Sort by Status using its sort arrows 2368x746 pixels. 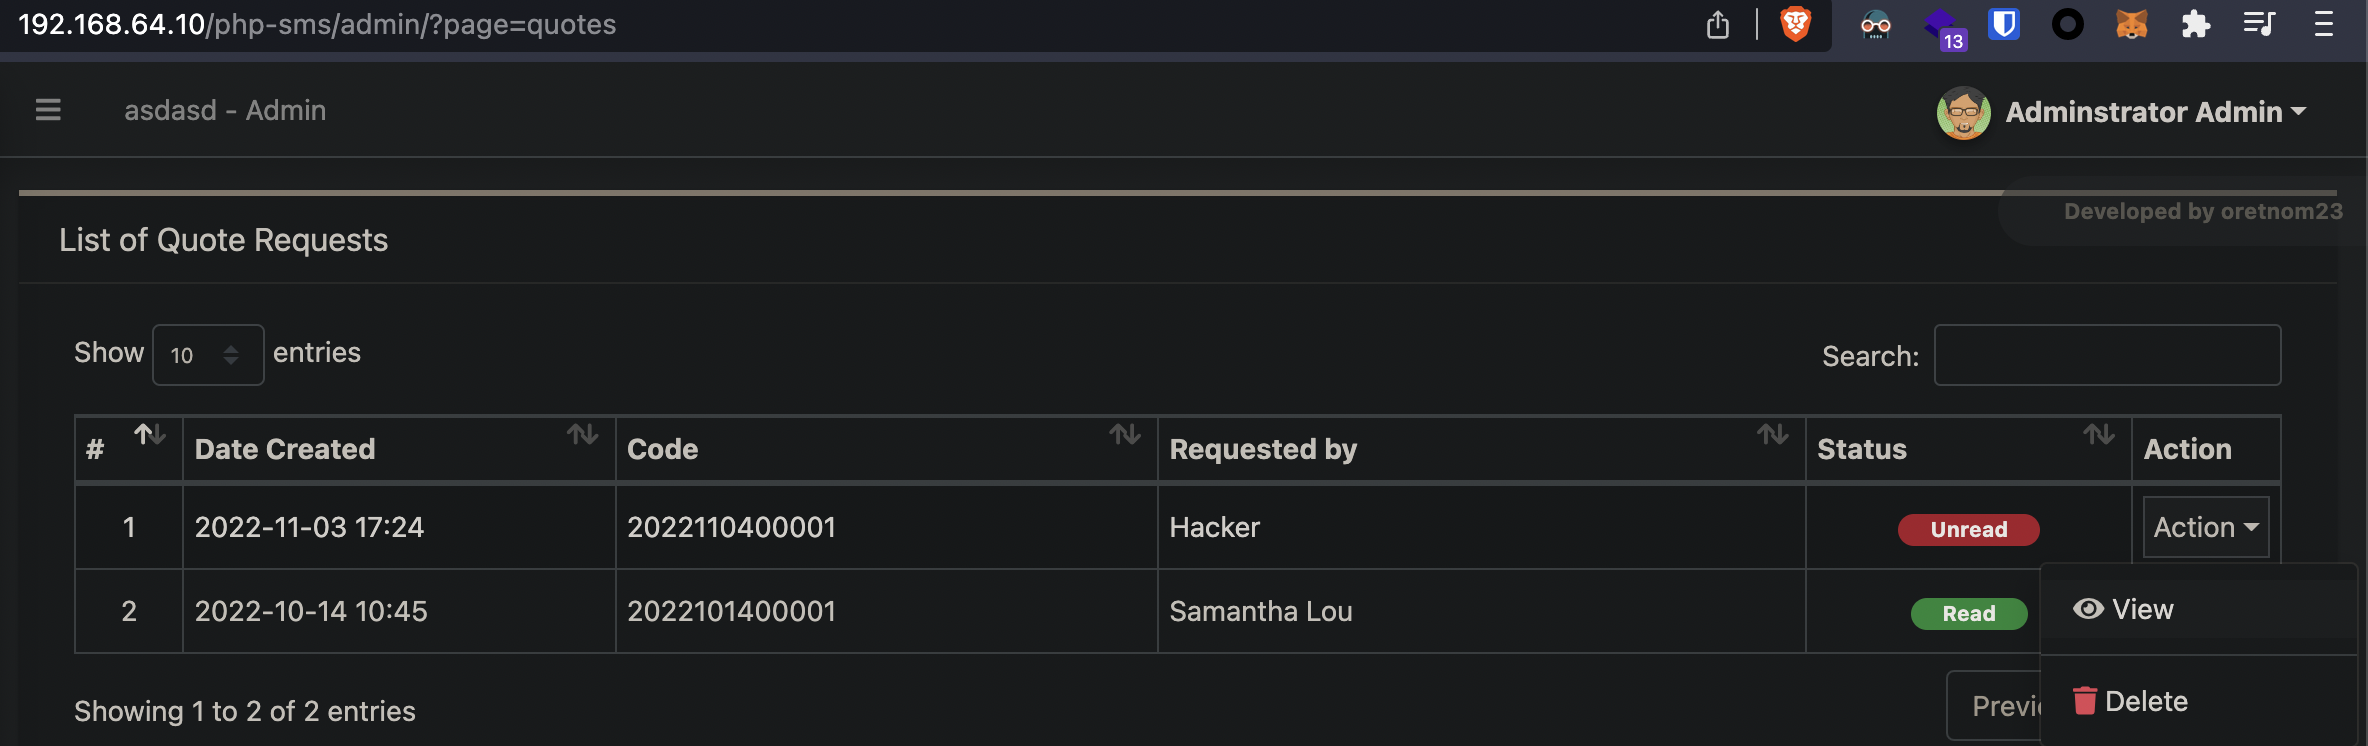point(2100,436)
